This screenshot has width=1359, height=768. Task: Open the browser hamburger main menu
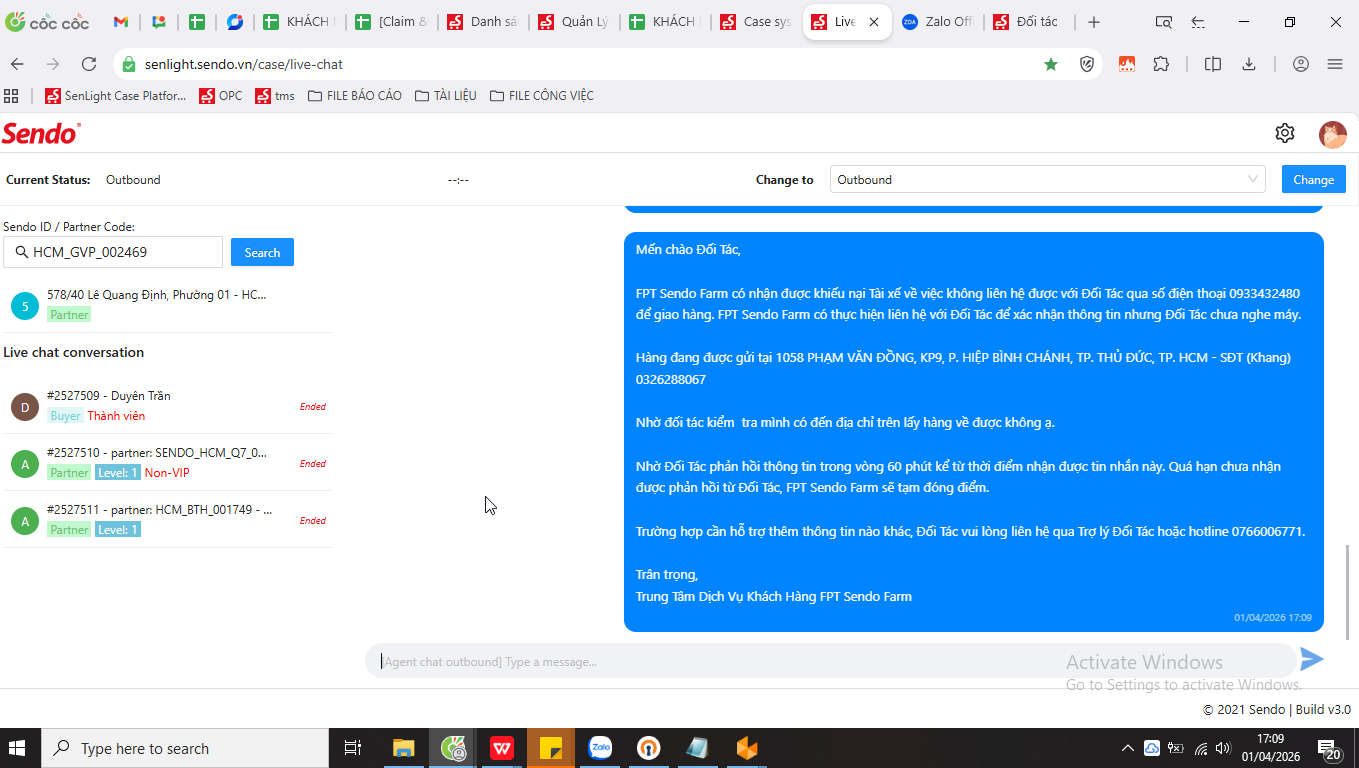1335,64
